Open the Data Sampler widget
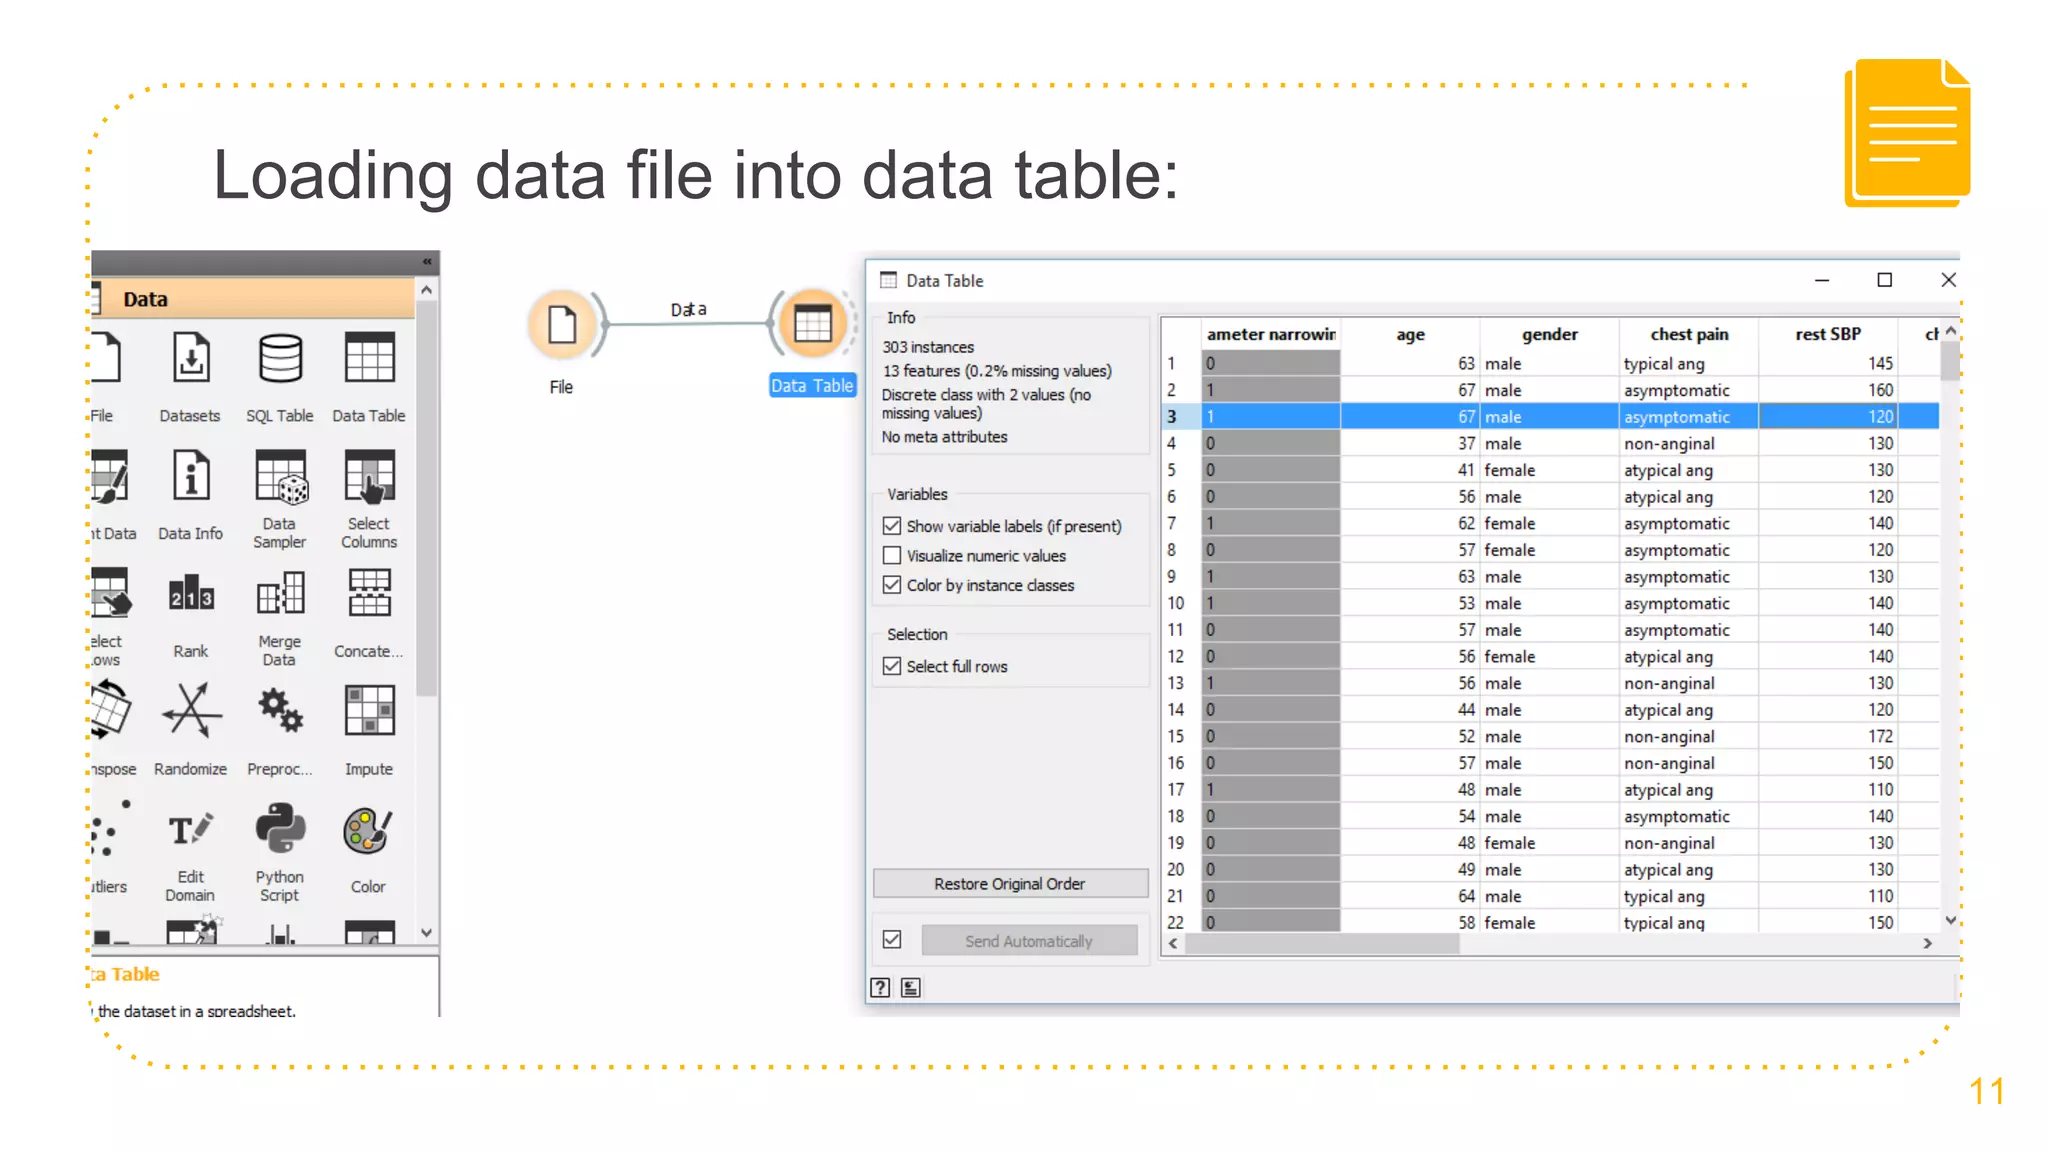2048x1152 pixels. coord(280,478)
